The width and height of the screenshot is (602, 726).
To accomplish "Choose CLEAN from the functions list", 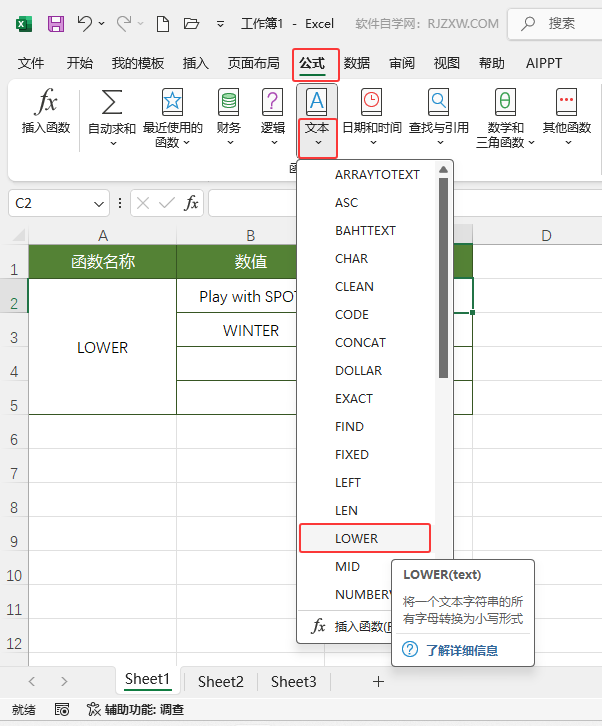I will pos(367,287).
